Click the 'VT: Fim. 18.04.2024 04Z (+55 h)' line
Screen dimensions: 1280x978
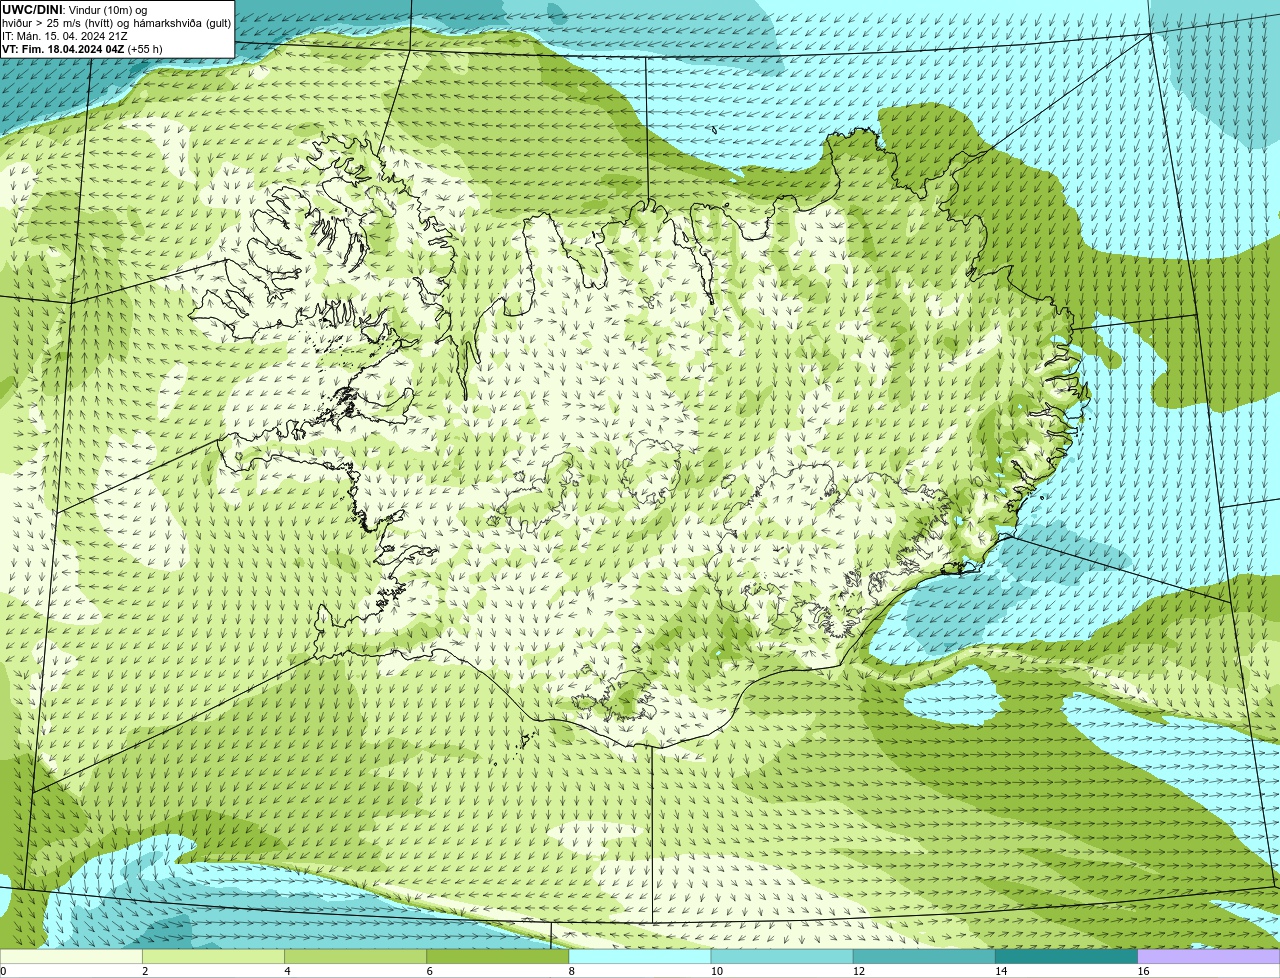point(82,49)
